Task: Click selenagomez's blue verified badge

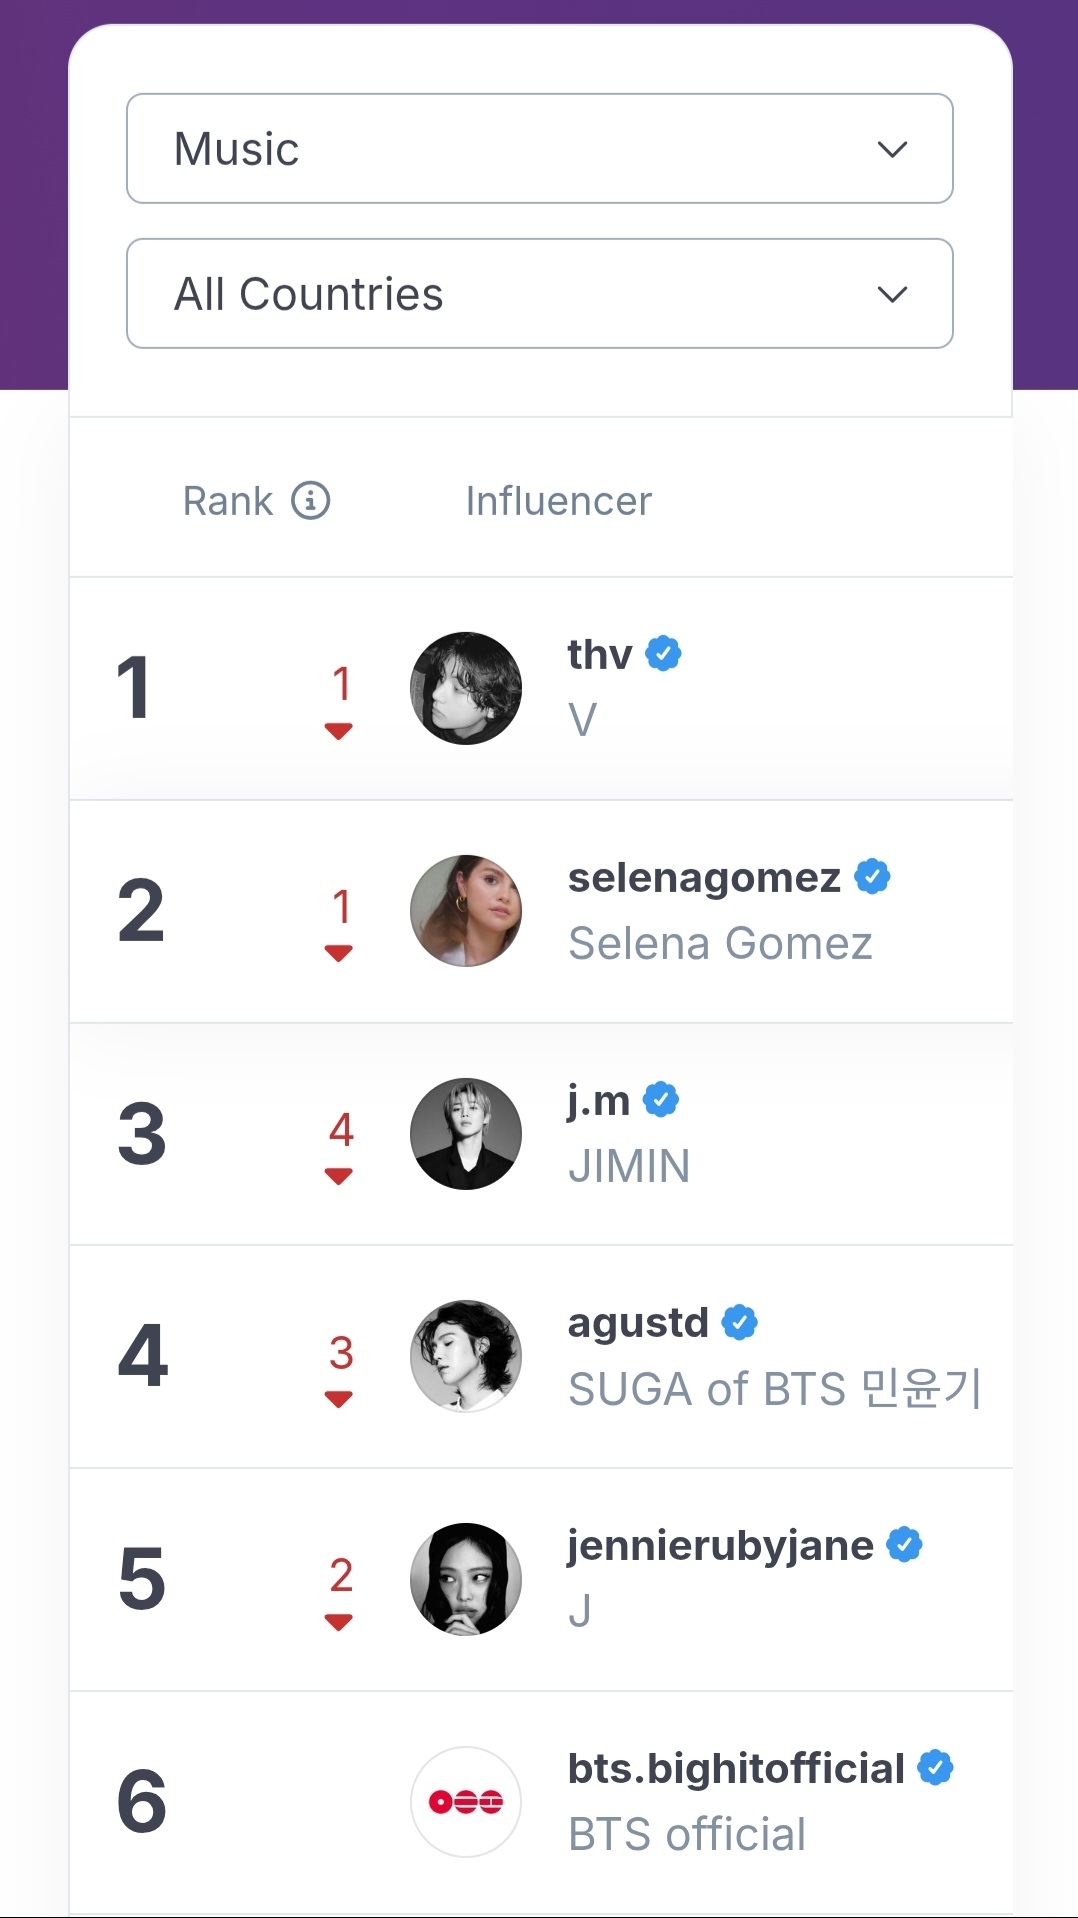Action: point(872,877)
